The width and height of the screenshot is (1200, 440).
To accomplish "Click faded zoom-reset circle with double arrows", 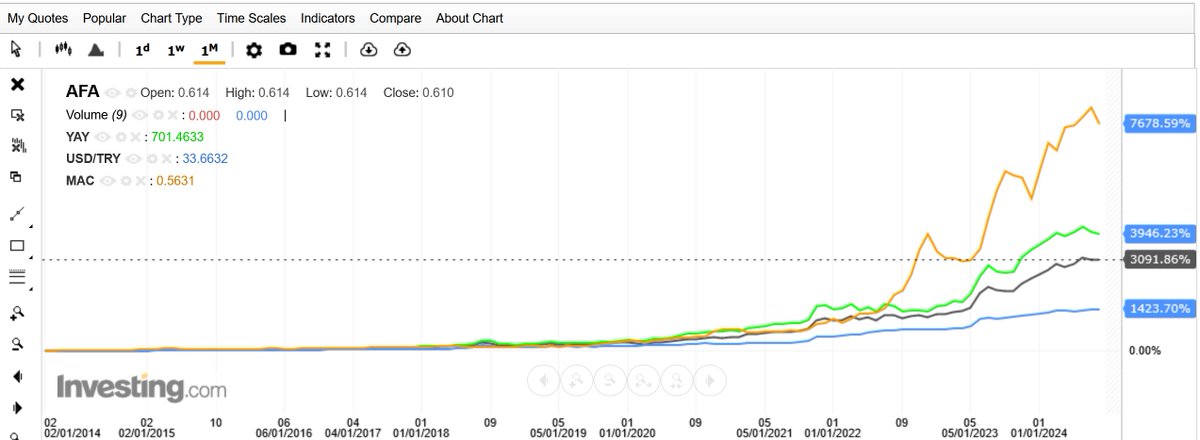I will coord(644,380).
